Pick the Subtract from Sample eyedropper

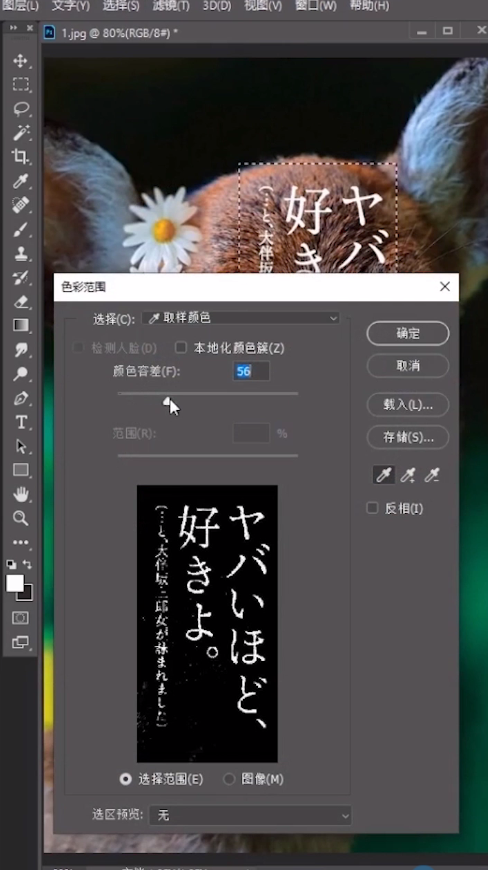[432, 475]
